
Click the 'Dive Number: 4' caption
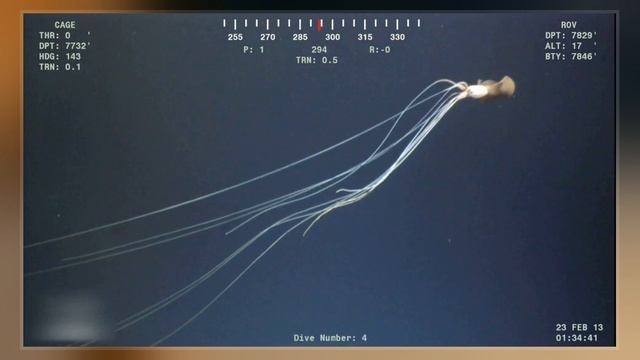pos(330,338)
